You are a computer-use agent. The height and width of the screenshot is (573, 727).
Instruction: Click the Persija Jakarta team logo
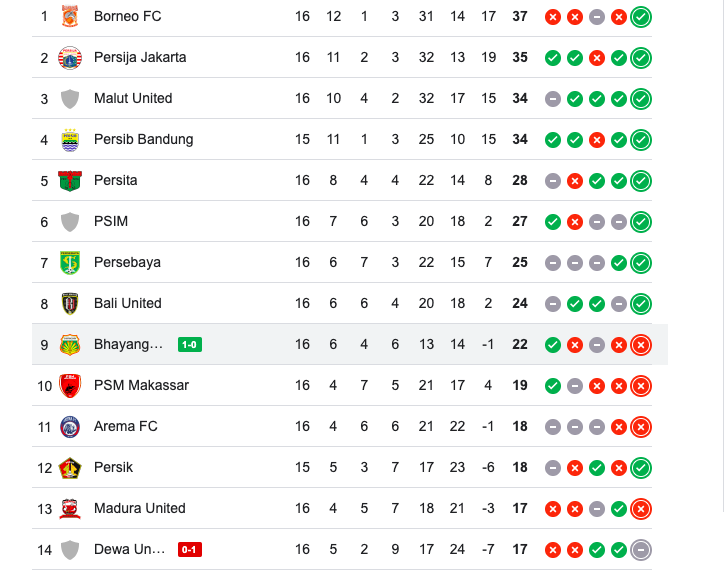pos(70,57)
